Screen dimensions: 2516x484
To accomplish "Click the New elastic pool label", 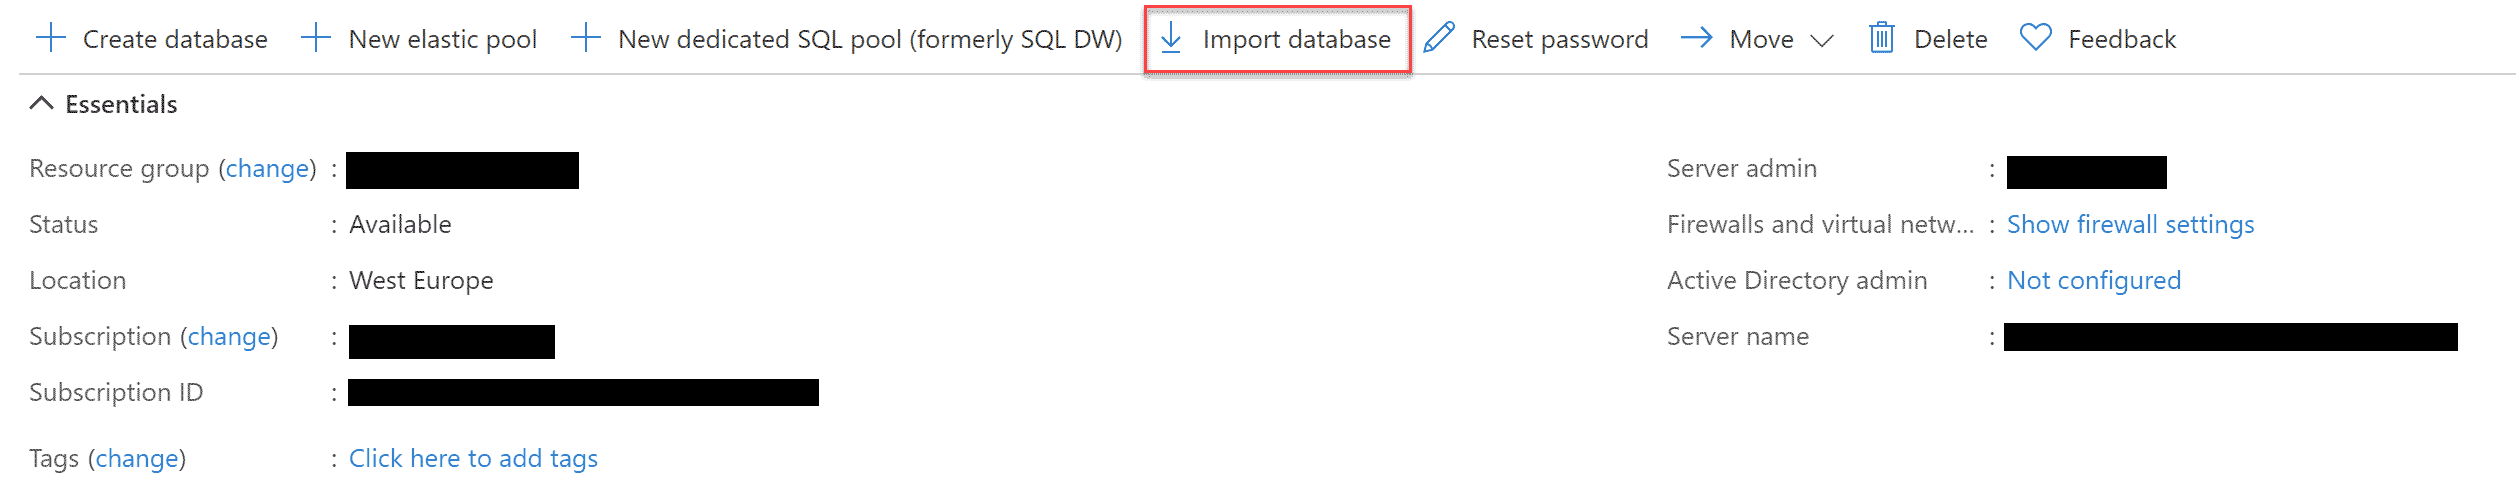I will (442, 39).
